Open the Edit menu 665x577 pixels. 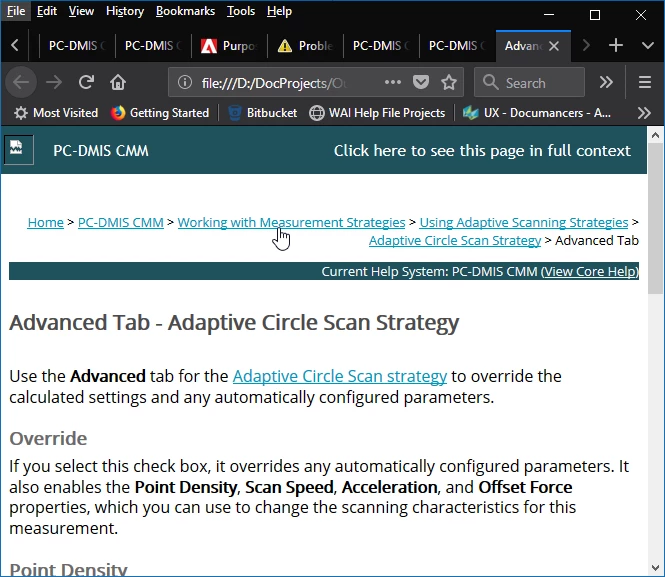(x=47, y=11)
